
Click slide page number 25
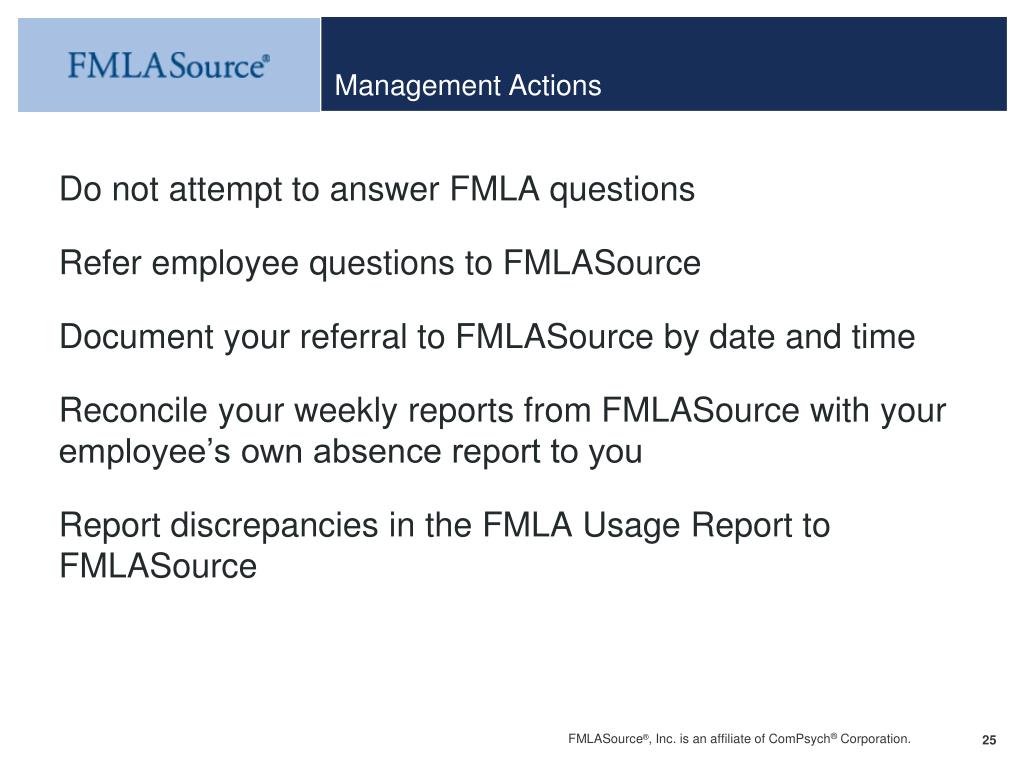click(x=989, y=740)
